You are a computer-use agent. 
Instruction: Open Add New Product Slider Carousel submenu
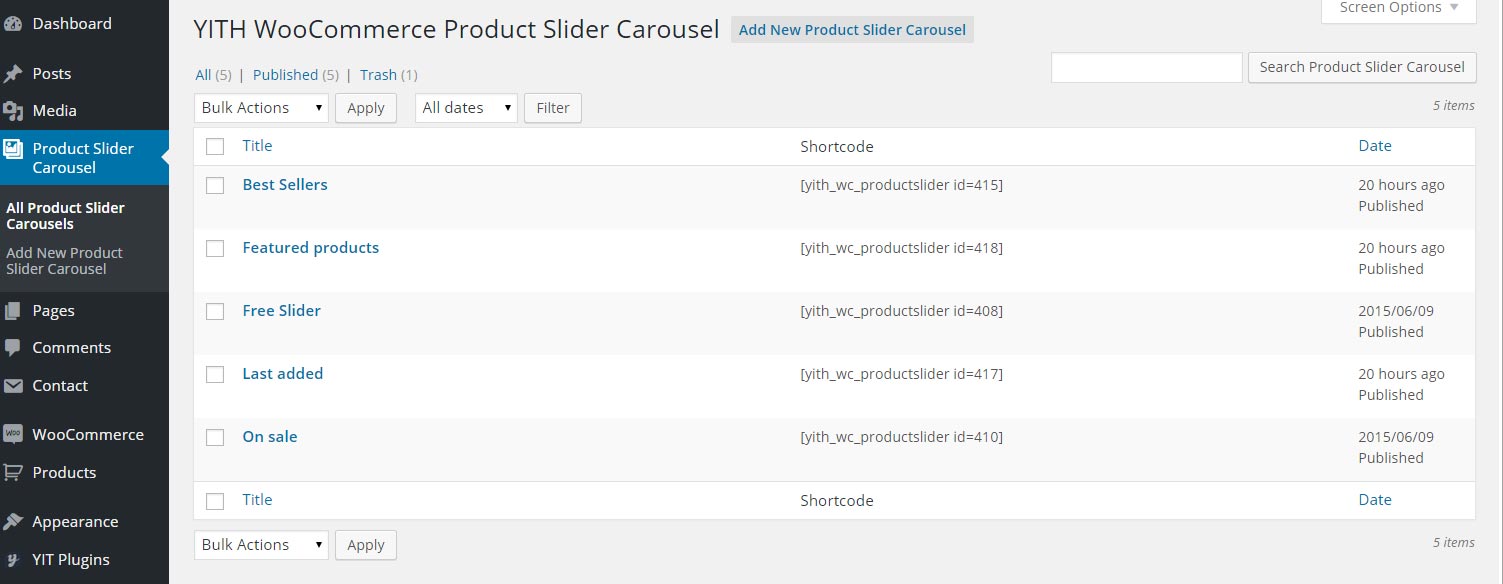point(64,261)
